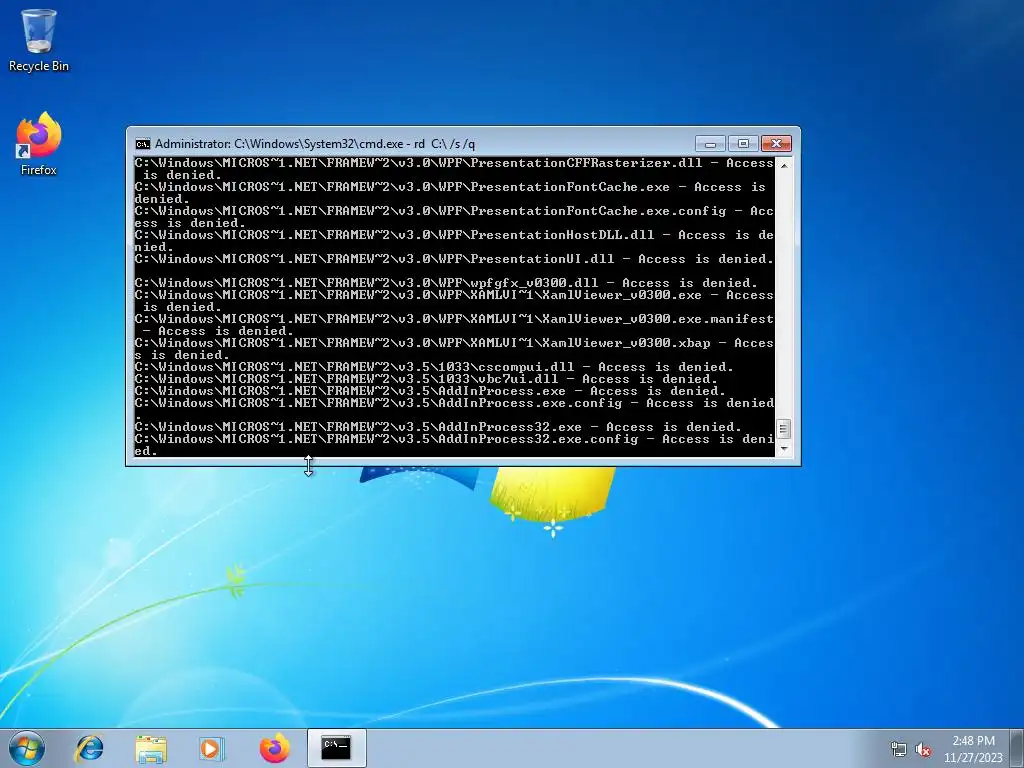Click the PresentationFontCache.exe.config output line
Image resolution: width=1024 pixels, height=768 pixels.
(x=455, y=217)
